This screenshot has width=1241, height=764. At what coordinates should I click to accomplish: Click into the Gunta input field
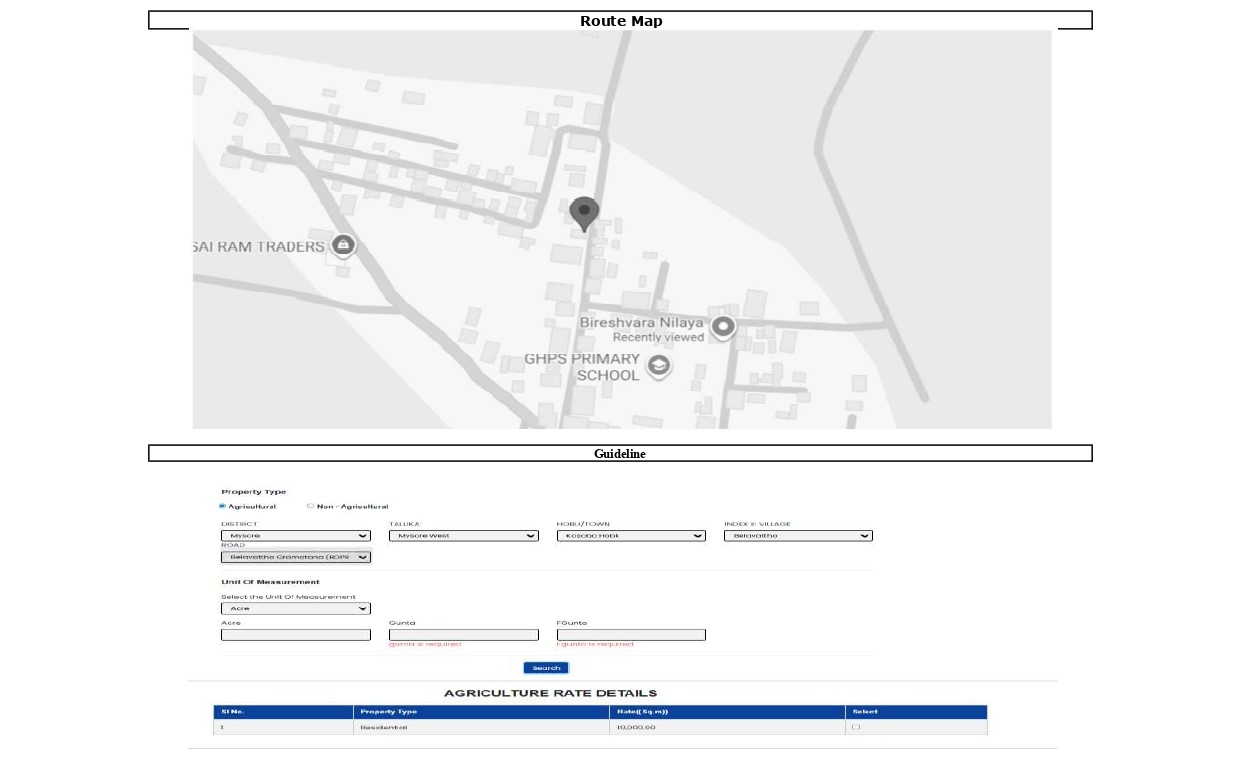[464, 635]
